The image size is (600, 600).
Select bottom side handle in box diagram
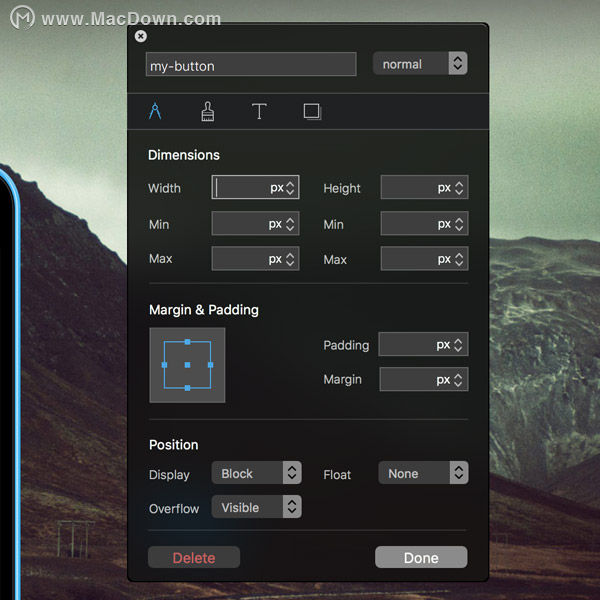[188, 388]
